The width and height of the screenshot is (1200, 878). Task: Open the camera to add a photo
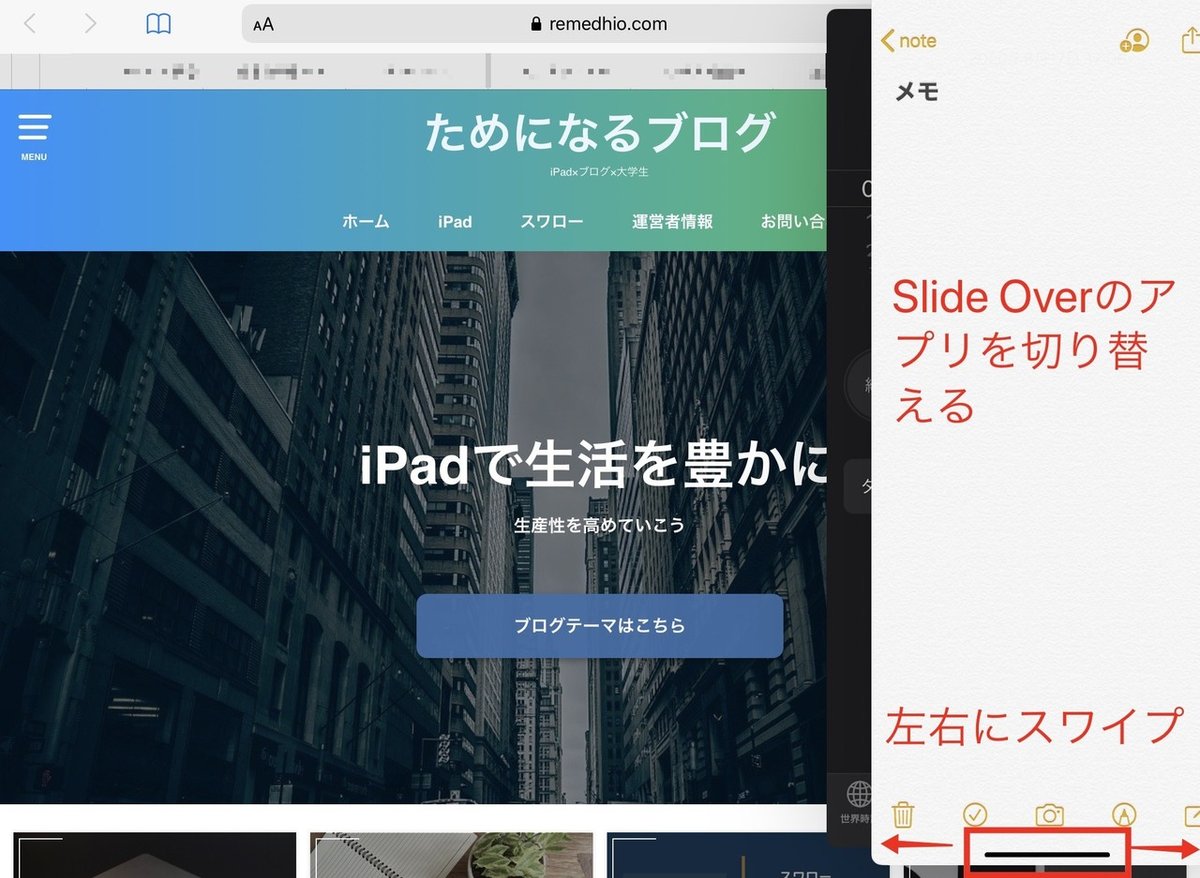[1048, 815]
